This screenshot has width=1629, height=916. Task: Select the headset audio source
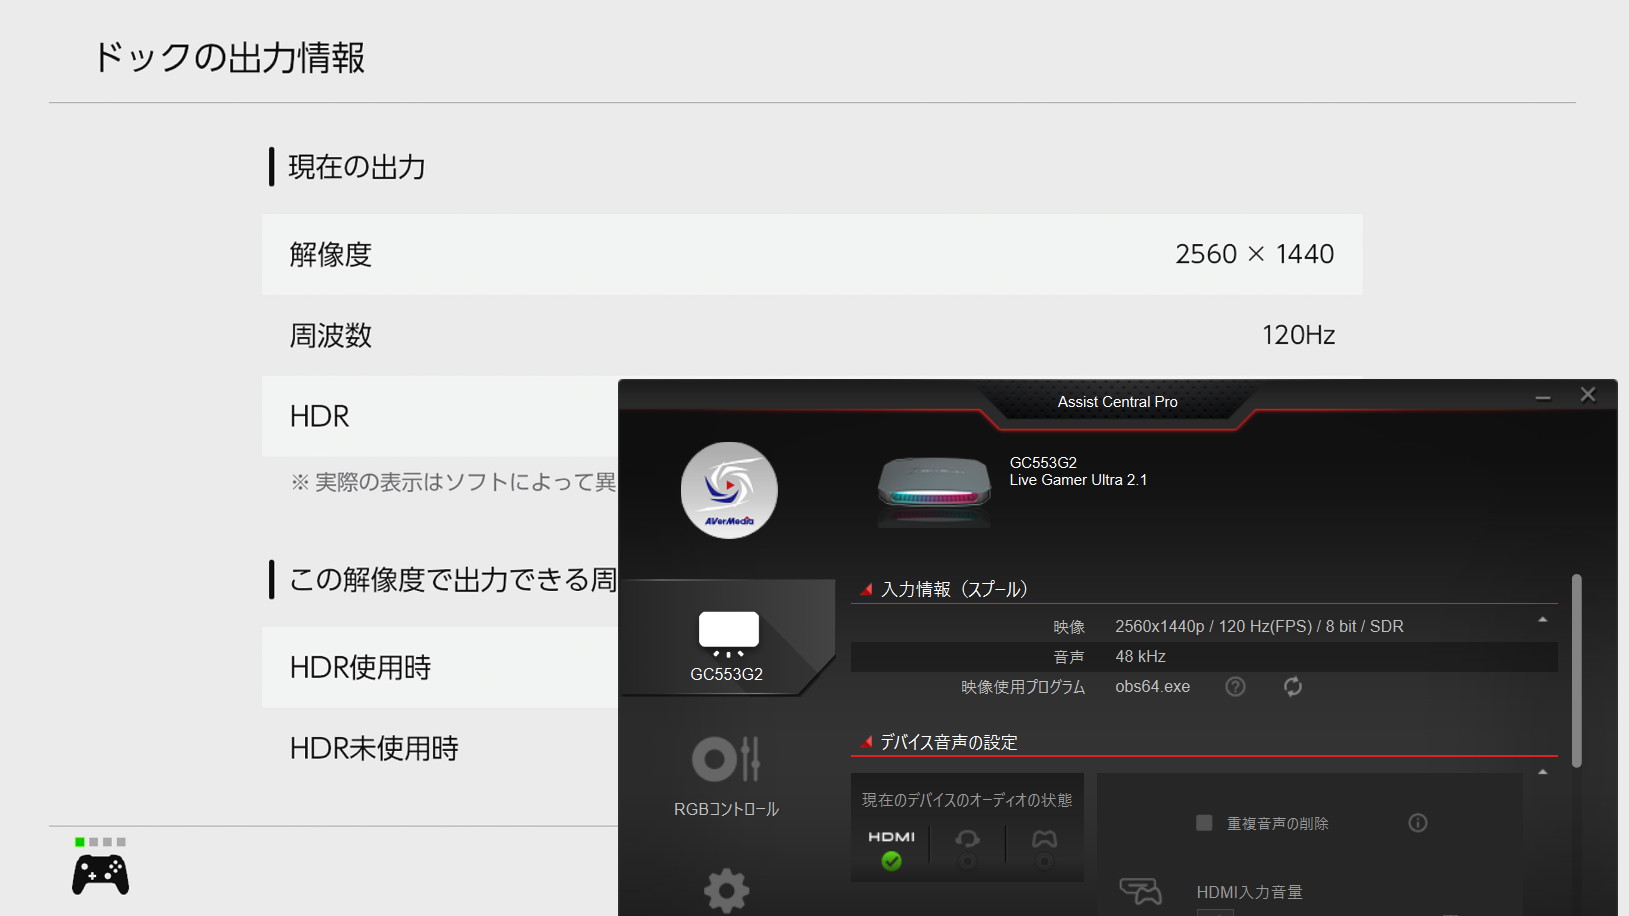[967, 848]
